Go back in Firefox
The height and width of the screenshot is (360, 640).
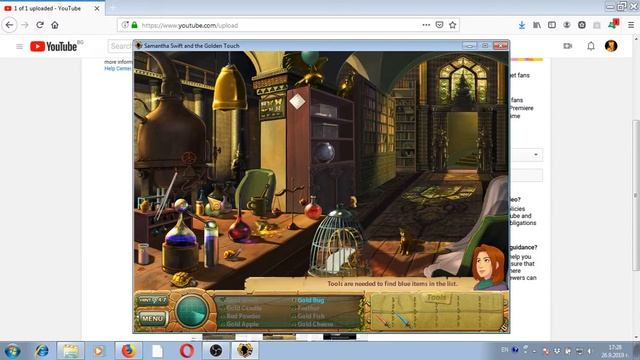[9, 25]
